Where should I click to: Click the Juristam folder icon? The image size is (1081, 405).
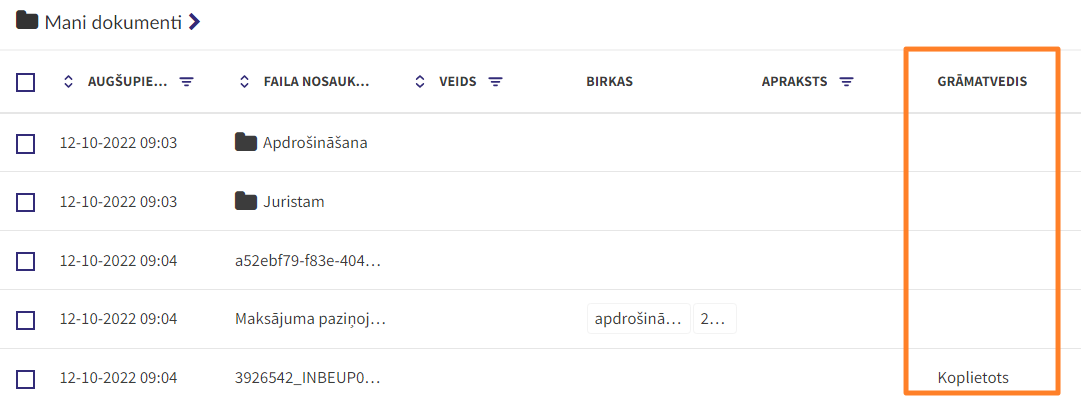245,201
